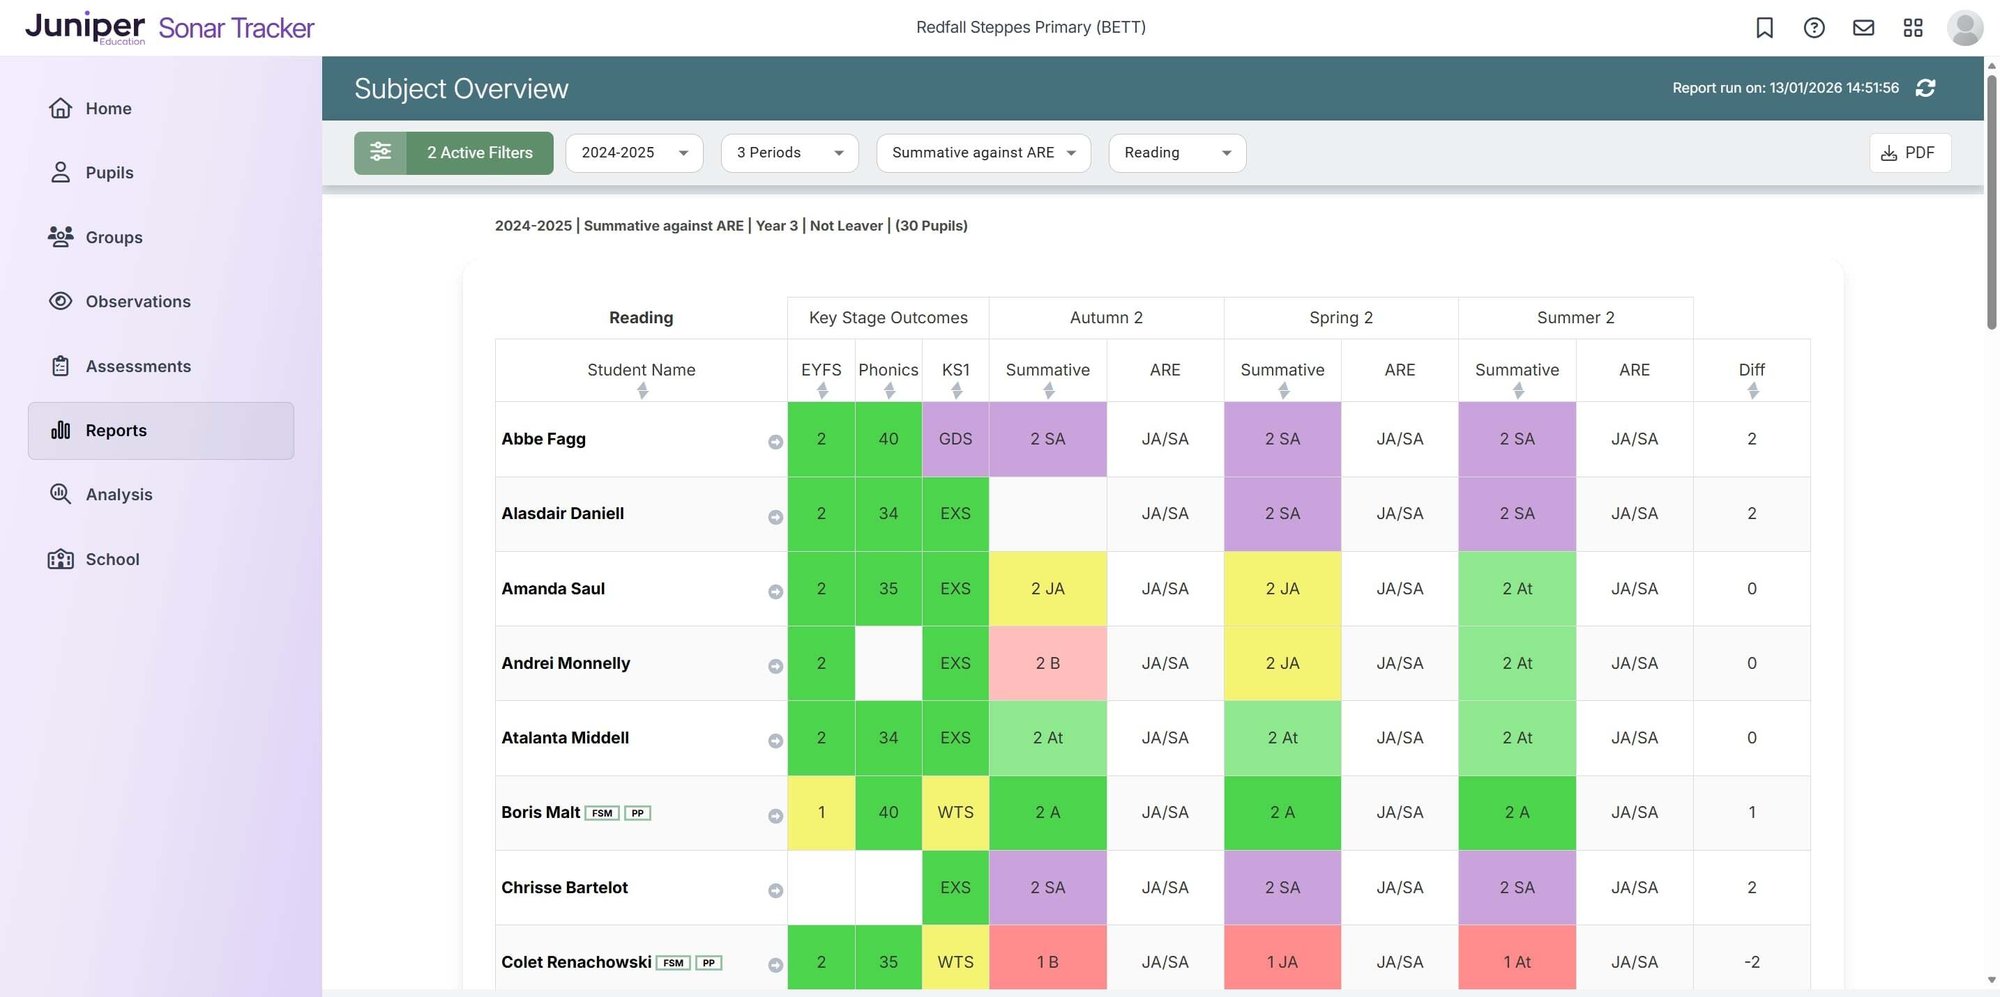The image size is (2000, 997).
Task: Open the Reading subject dropdown
Action: pos(1177,152)
